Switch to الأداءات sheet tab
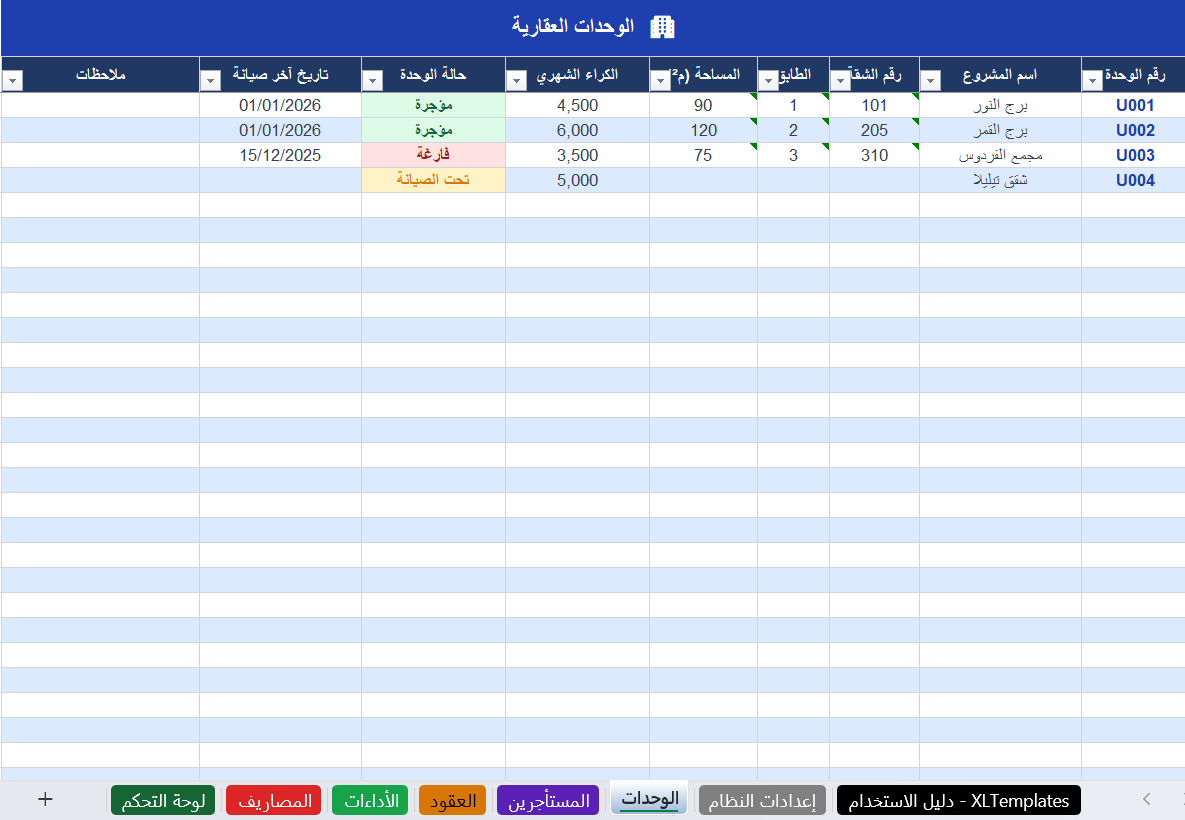This screenshot has height=820, width=1185. point(370,801)
